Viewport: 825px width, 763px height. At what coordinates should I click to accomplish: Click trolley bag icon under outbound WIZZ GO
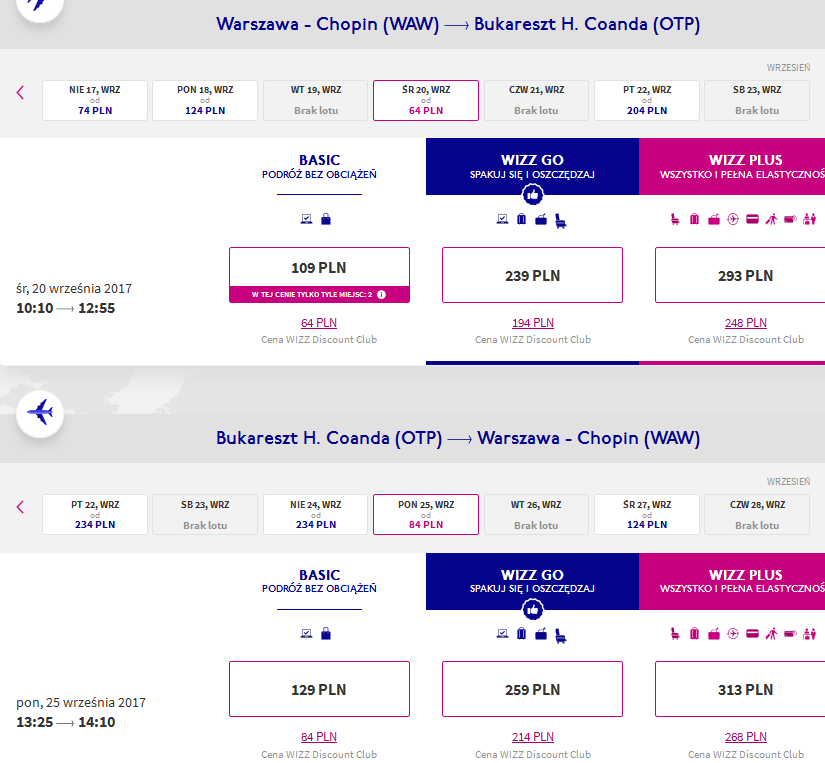click(541, 219)
